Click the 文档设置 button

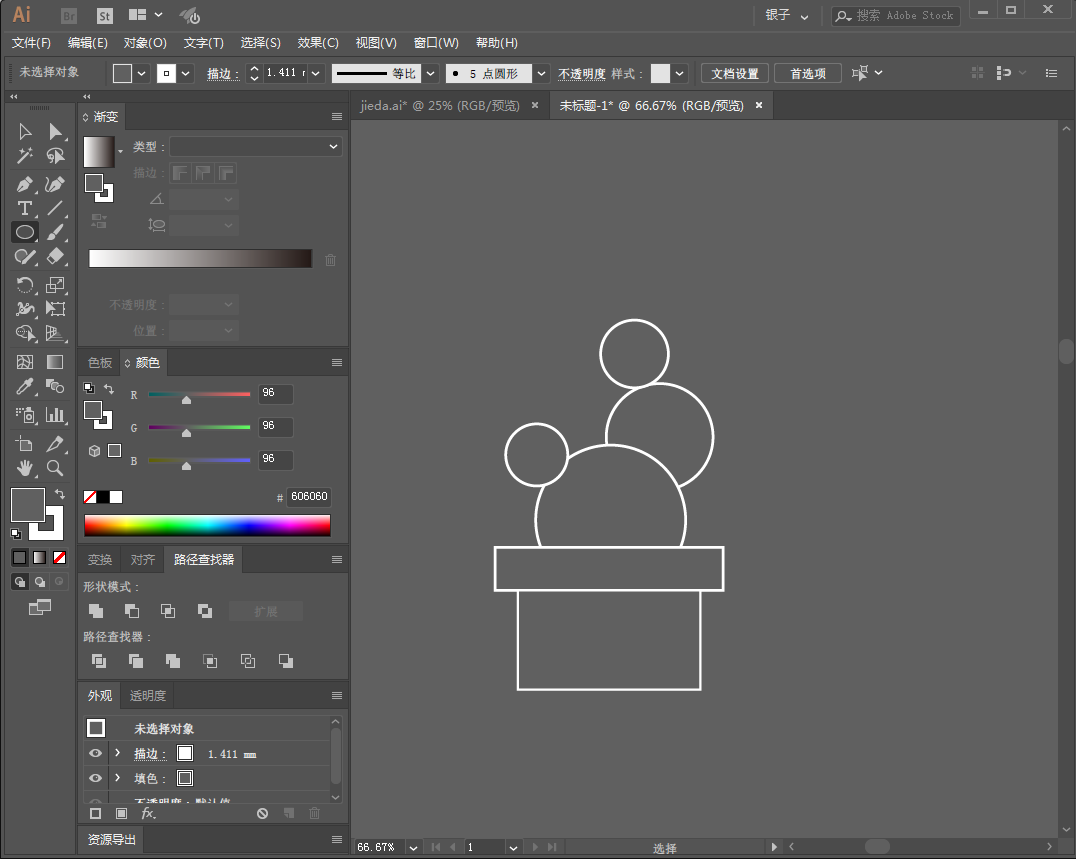pos(734,74)
